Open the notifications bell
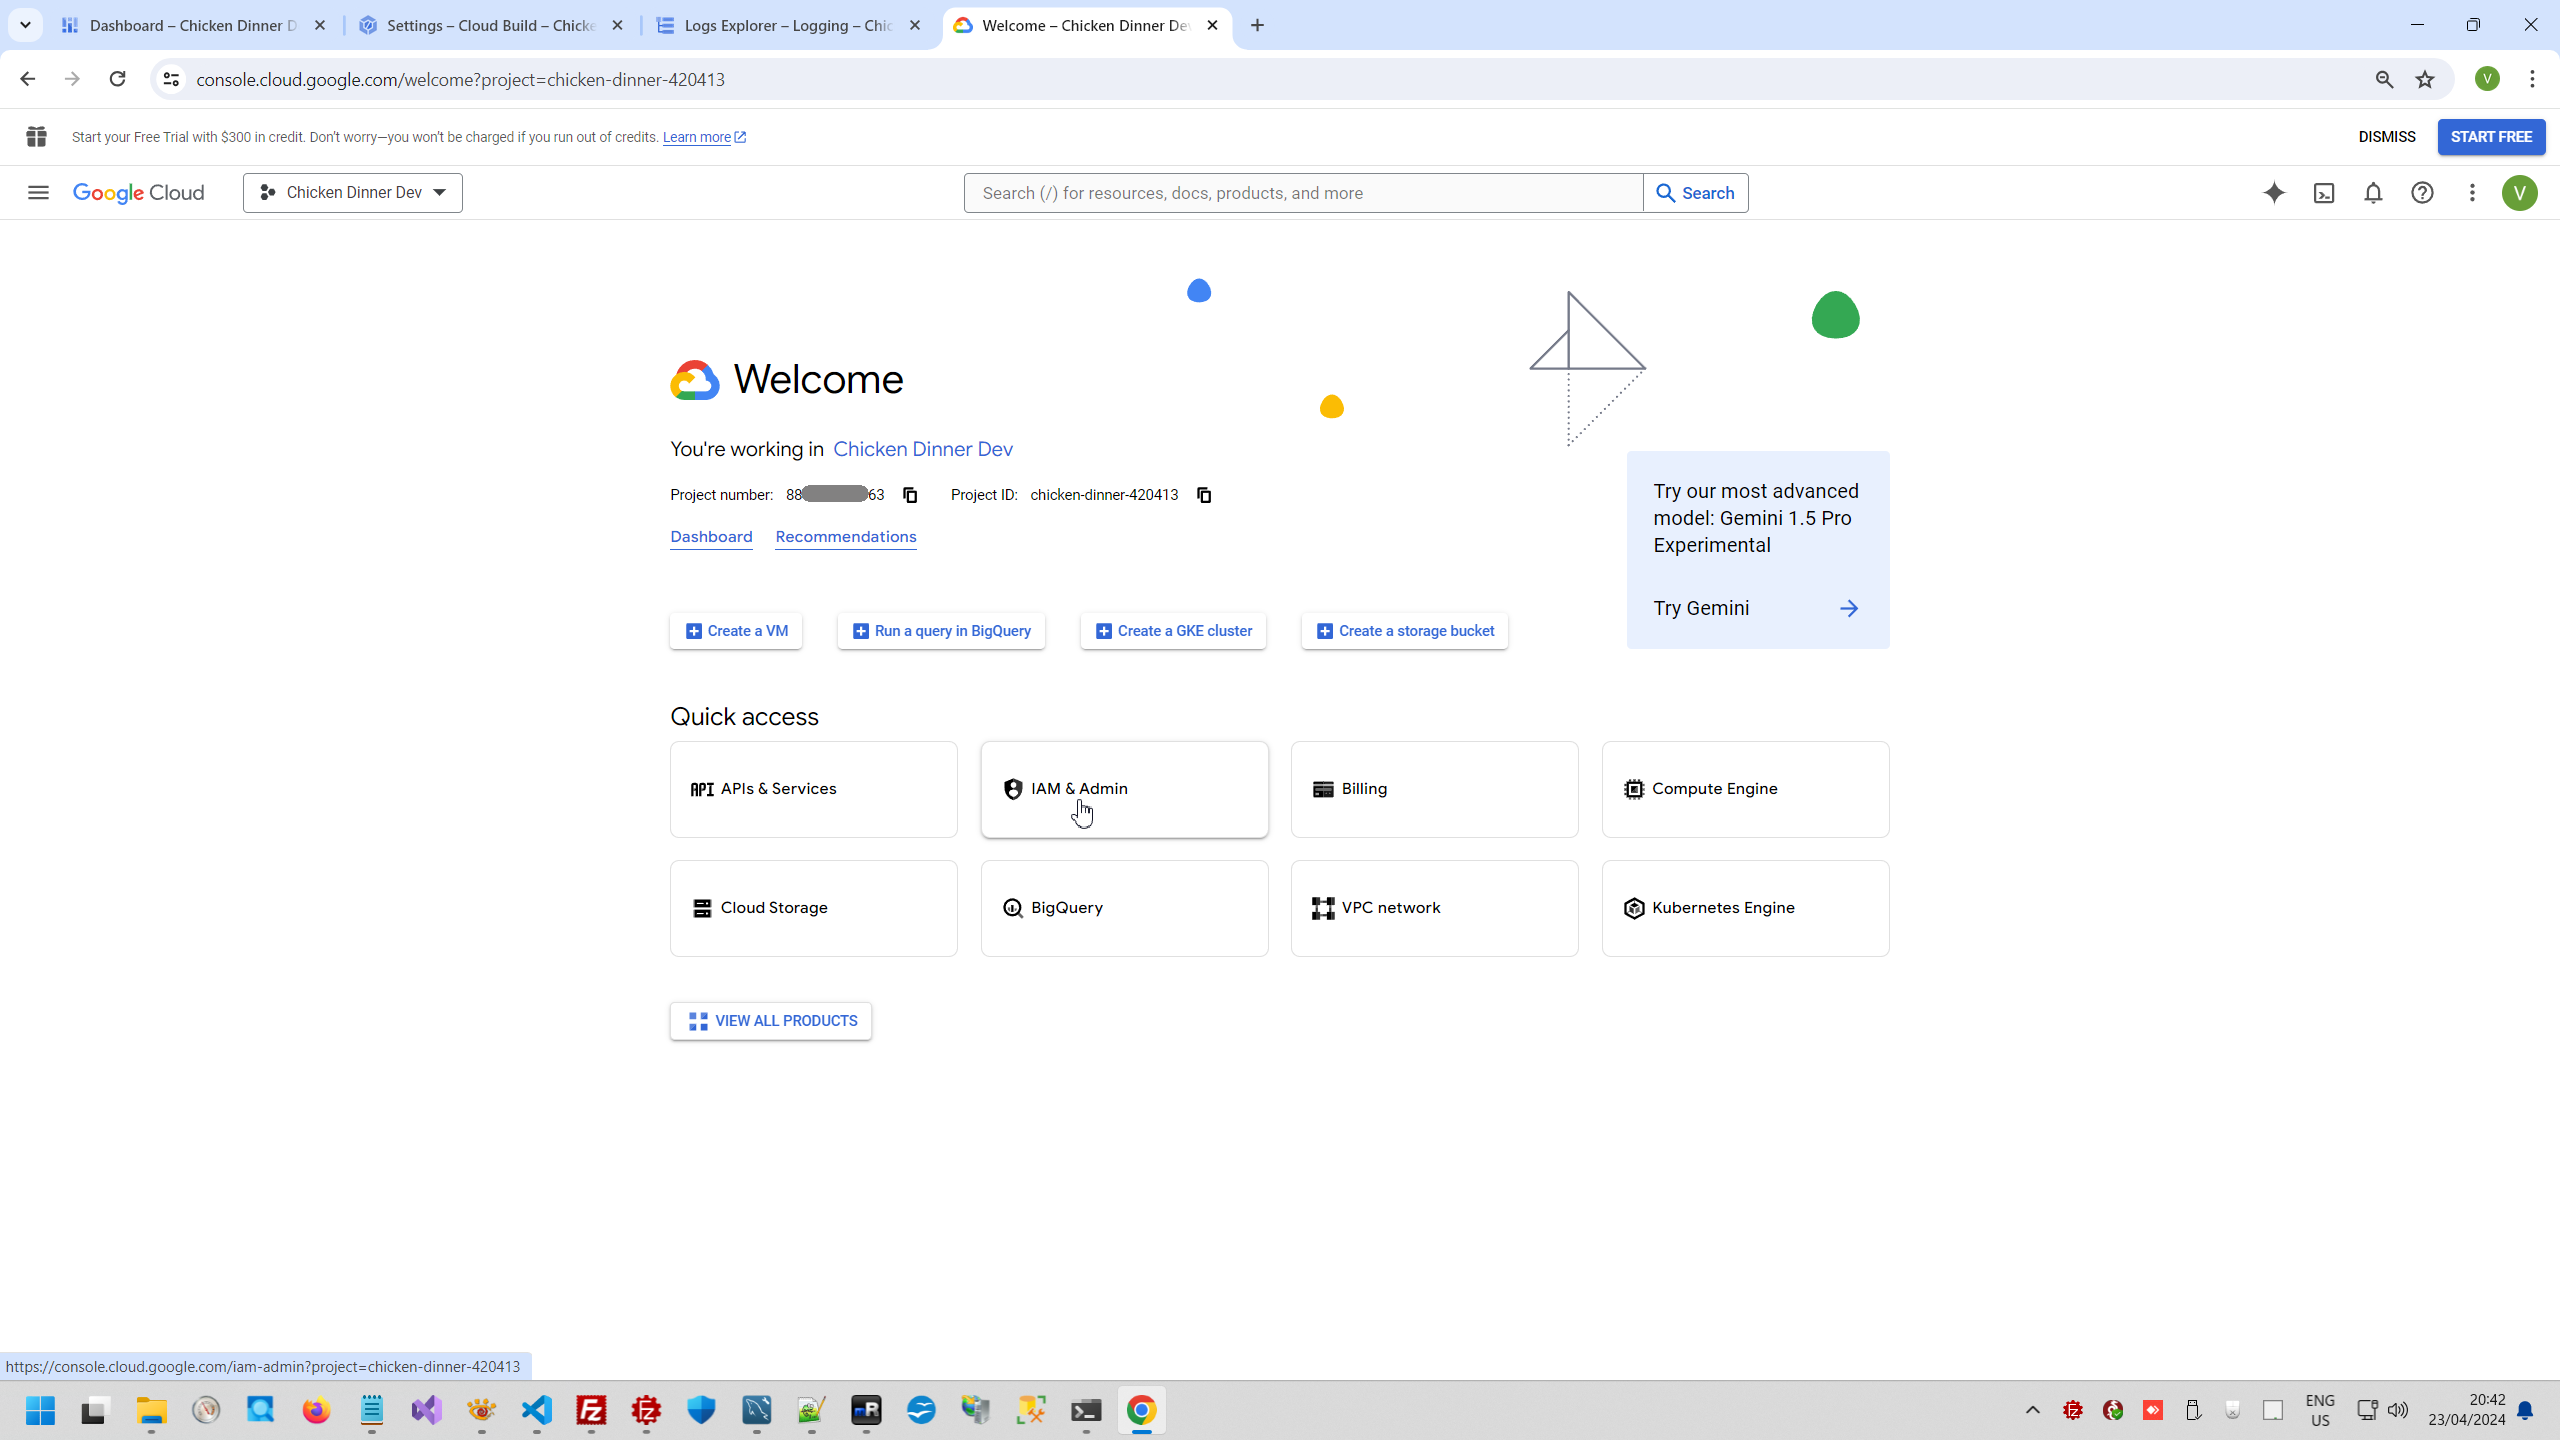The height and width of the screenshot is (1440, 2560). tap(2373, 193)
